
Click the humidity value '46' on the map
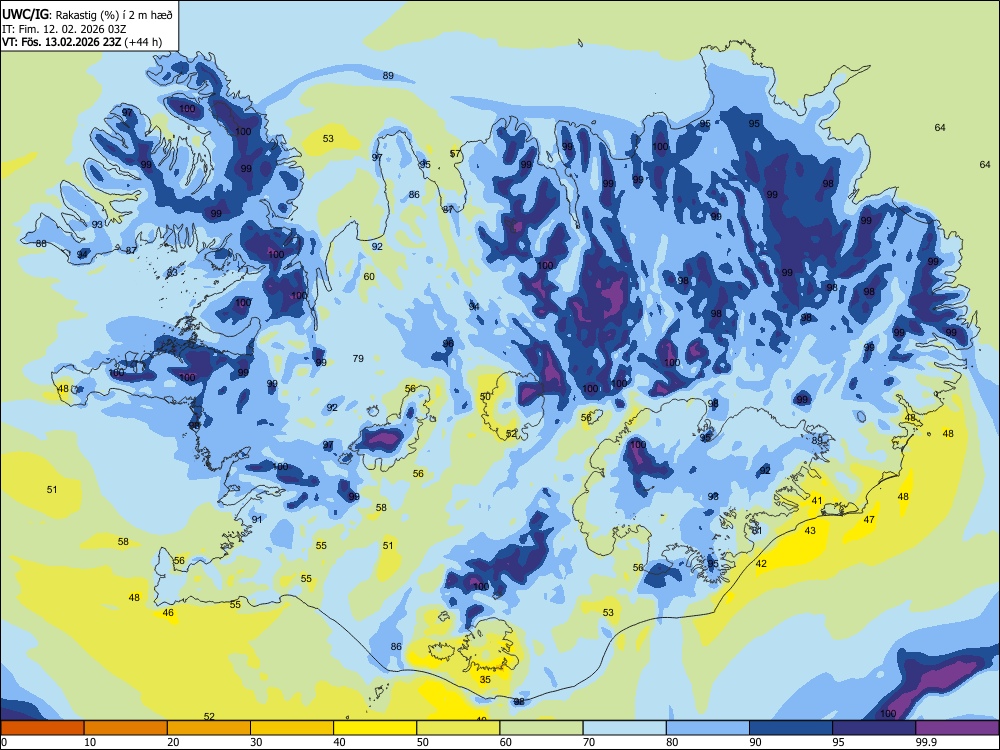click(168, 613)
